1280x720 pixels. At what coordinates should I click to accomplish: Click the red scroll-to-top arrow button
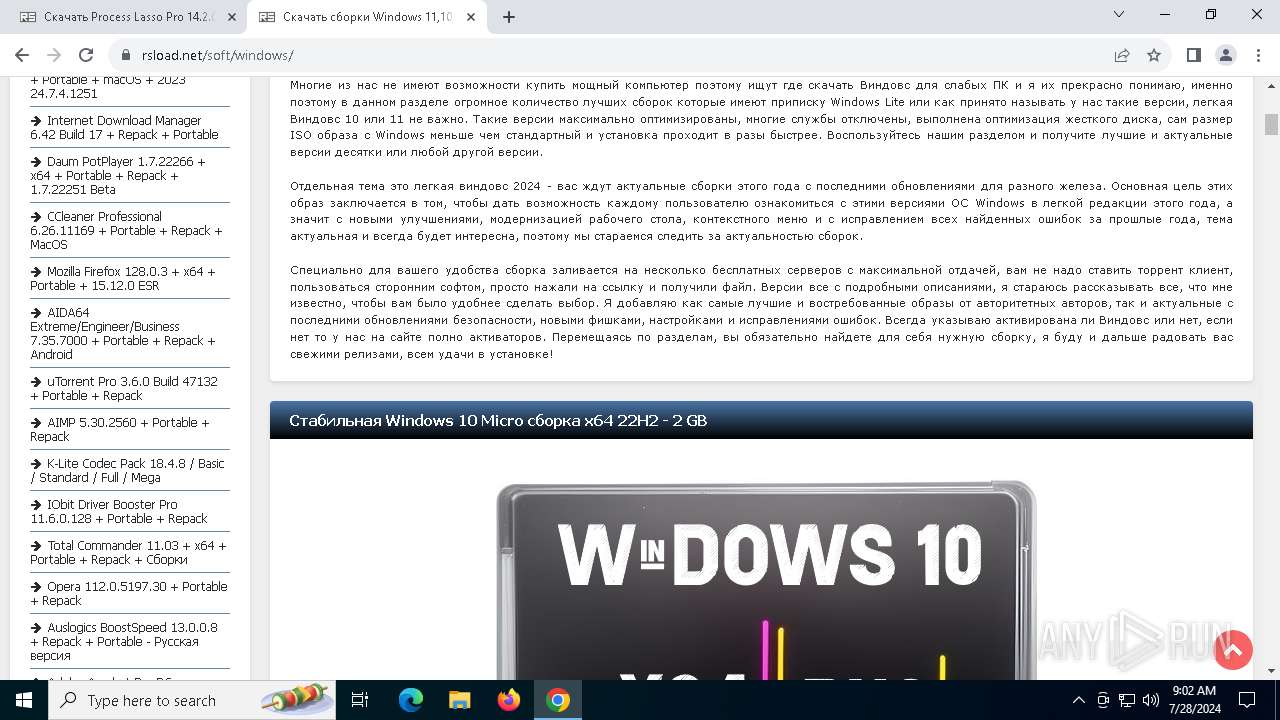(1233, 650)
